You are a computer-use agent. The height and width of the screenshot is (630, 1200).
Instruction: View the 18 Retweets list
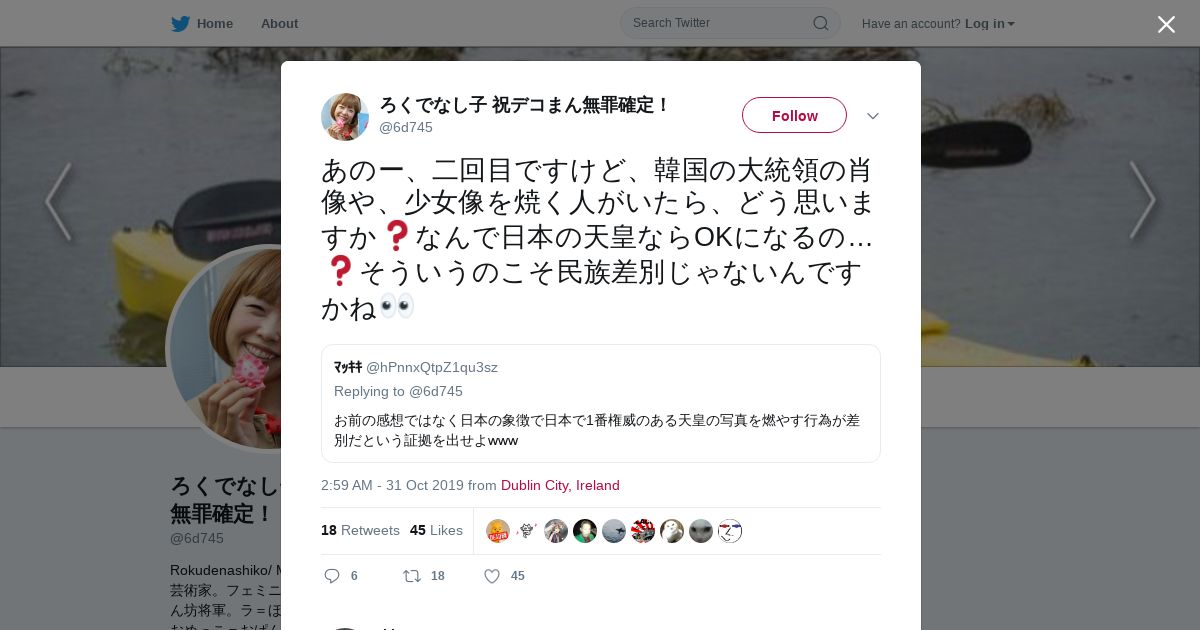click(360, 530)
